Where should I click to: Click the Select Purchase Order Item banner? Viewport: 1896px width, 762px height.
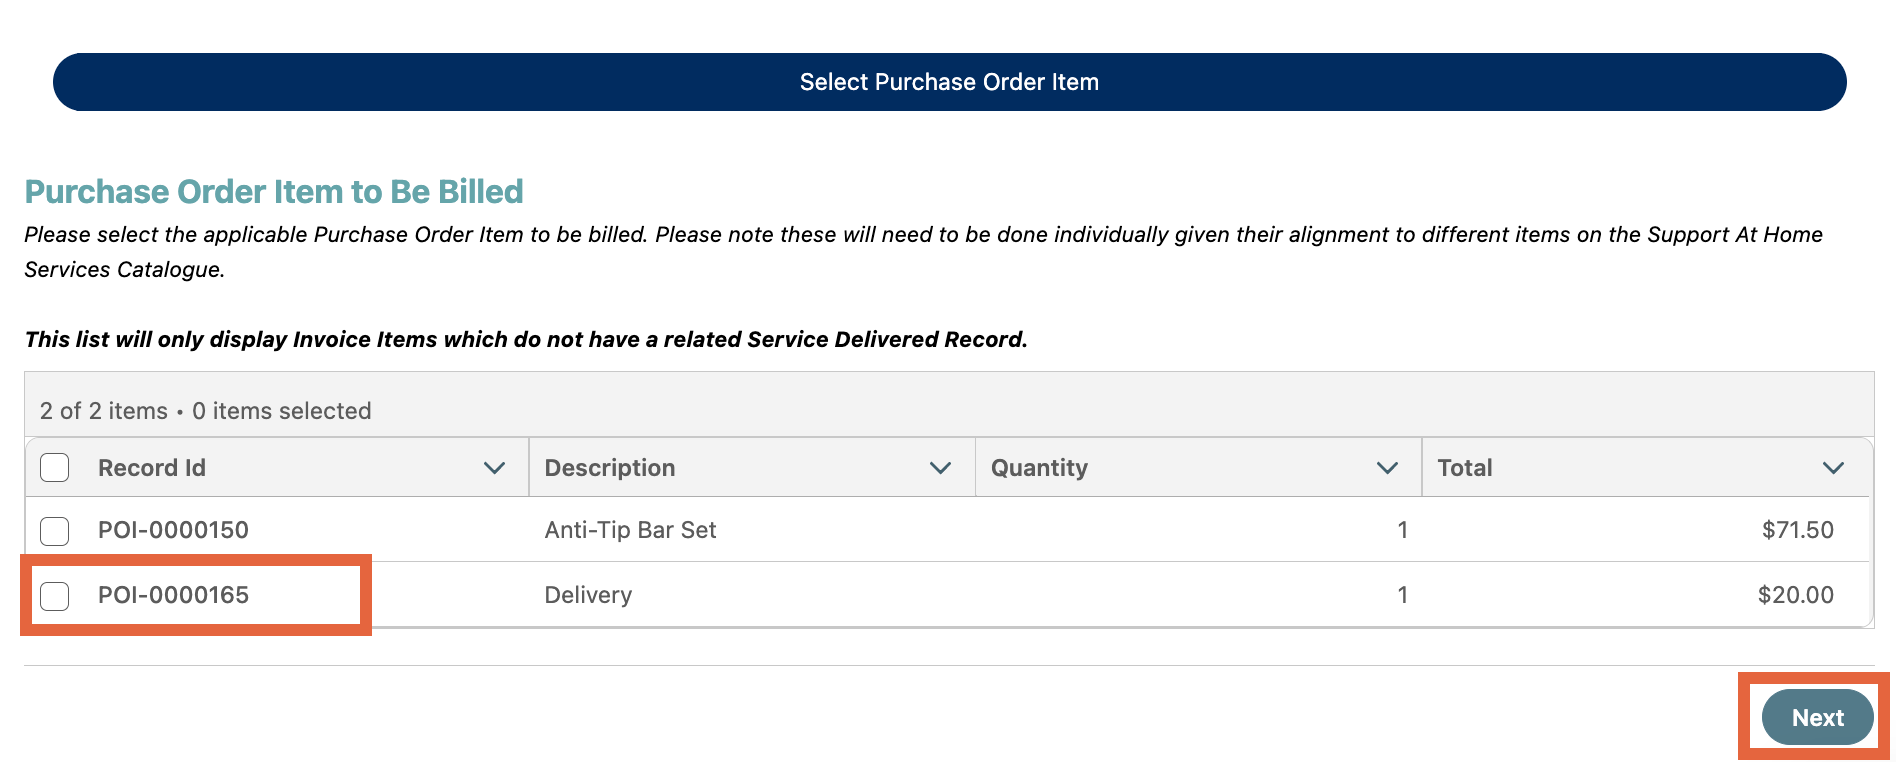[x=949, y=82]
